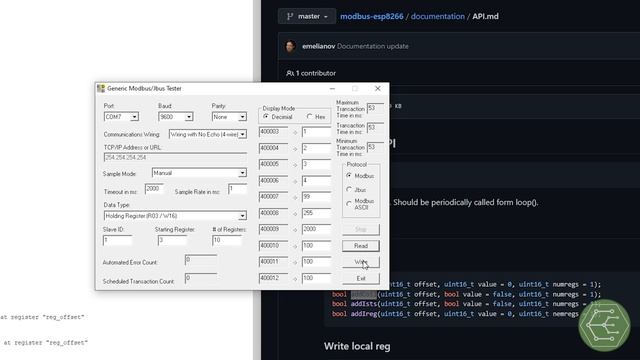The image size is (640, 360).
Task: Click the Starting Register input field
Action: point(172,240)
